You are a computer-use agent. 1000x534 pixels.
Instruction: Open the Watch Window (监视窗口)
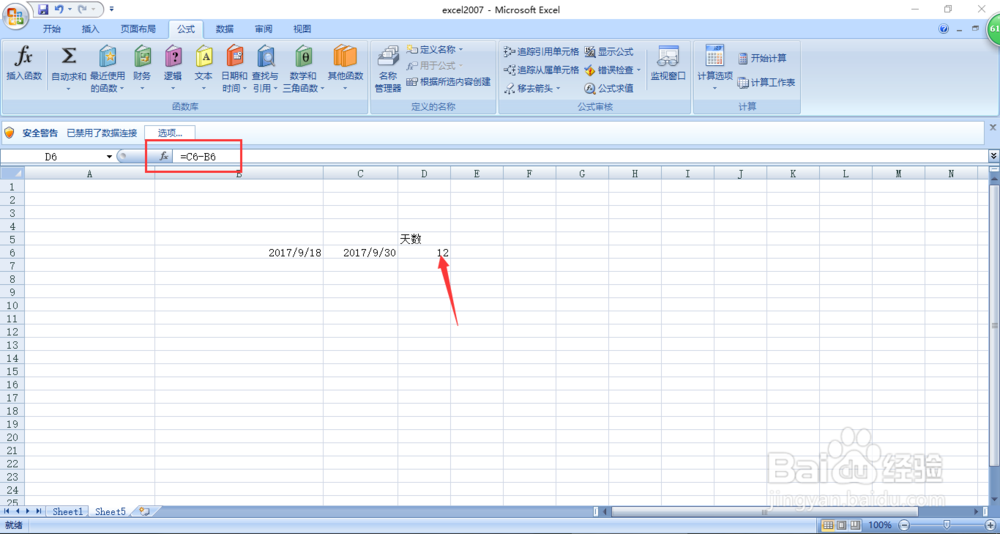(668, 64)
